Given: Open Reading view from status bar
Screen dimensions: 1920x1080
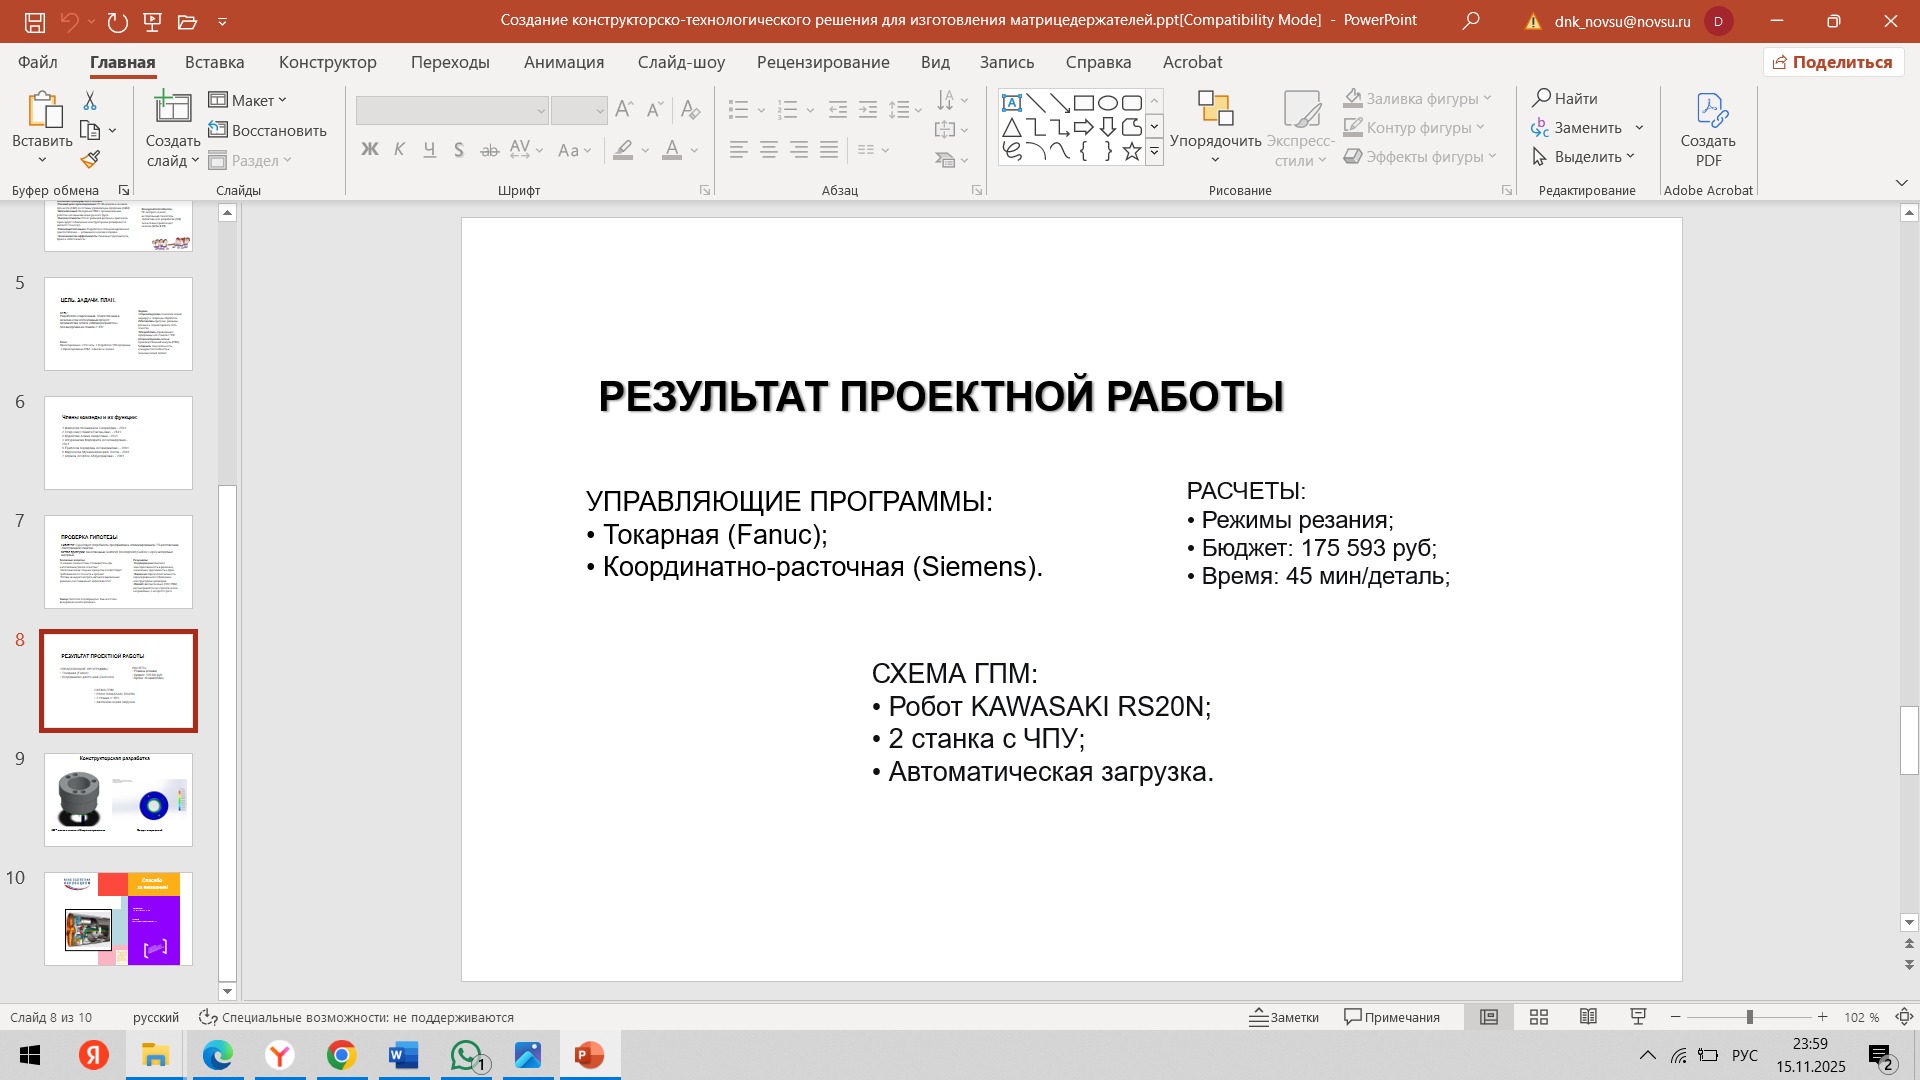Looking at the screenshot, I should pos(1588,1017).
